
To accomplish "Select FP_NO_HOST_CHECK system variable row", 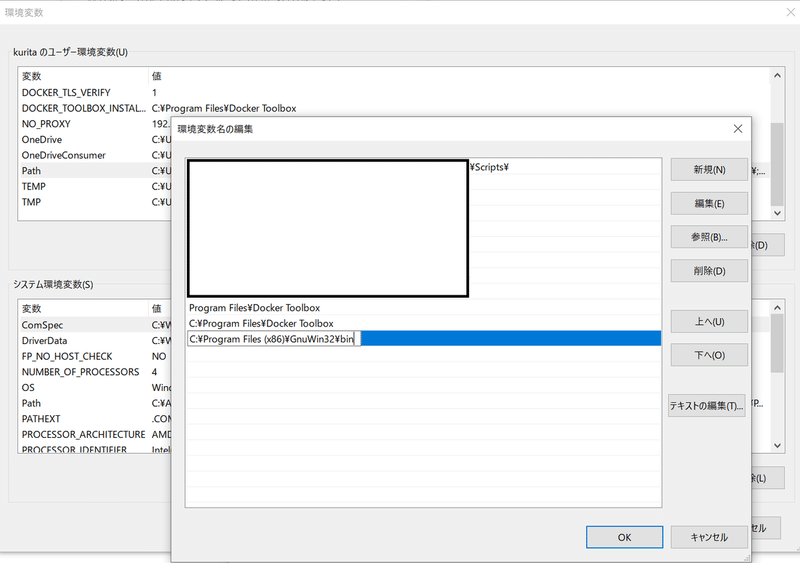I will pos(96,356).
